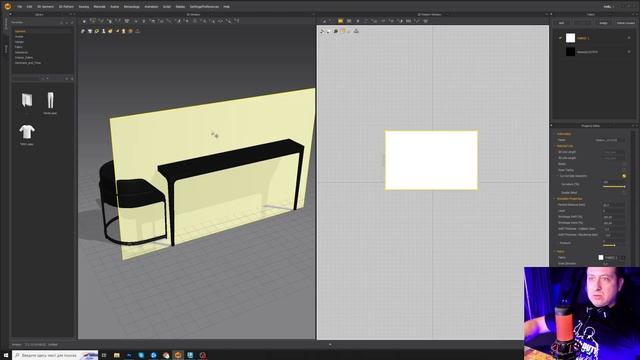
Task: Click the avatar figure display icon in 3D window
Action: (104, 31)
